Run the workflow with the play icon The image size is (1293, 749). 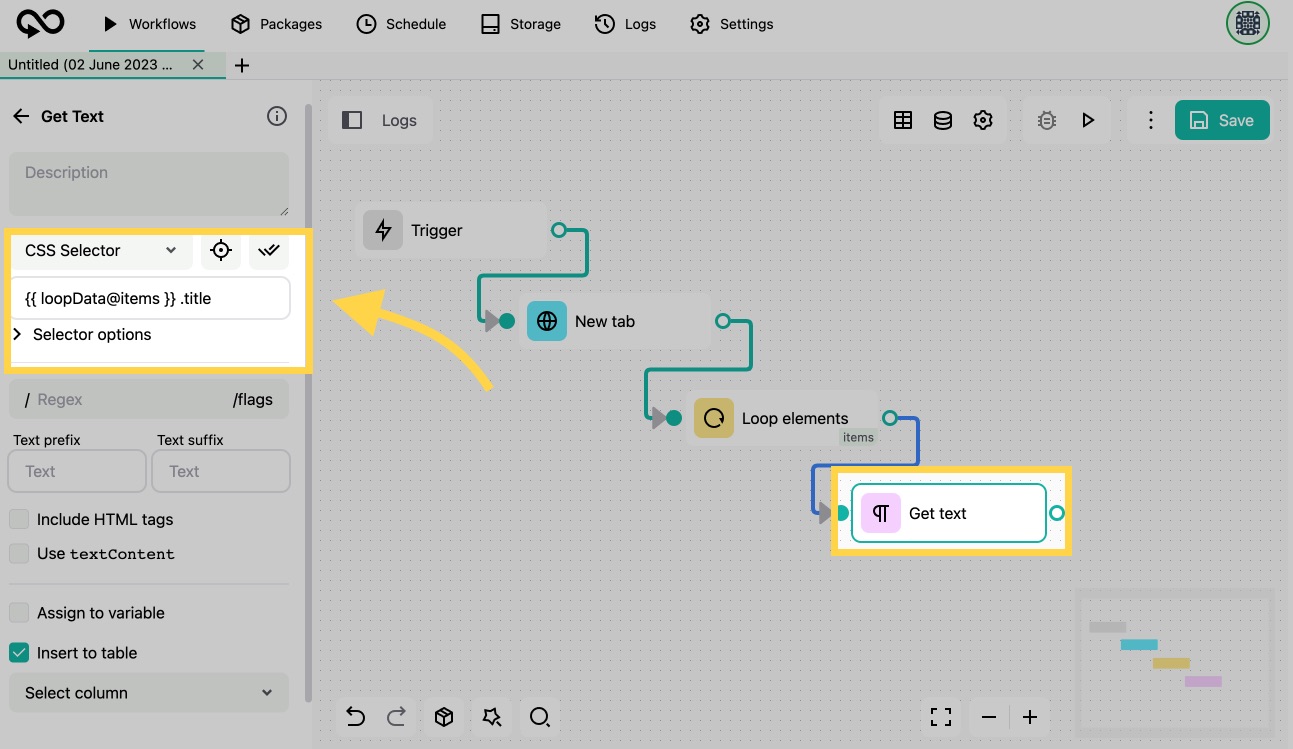tap(1088, 120)
